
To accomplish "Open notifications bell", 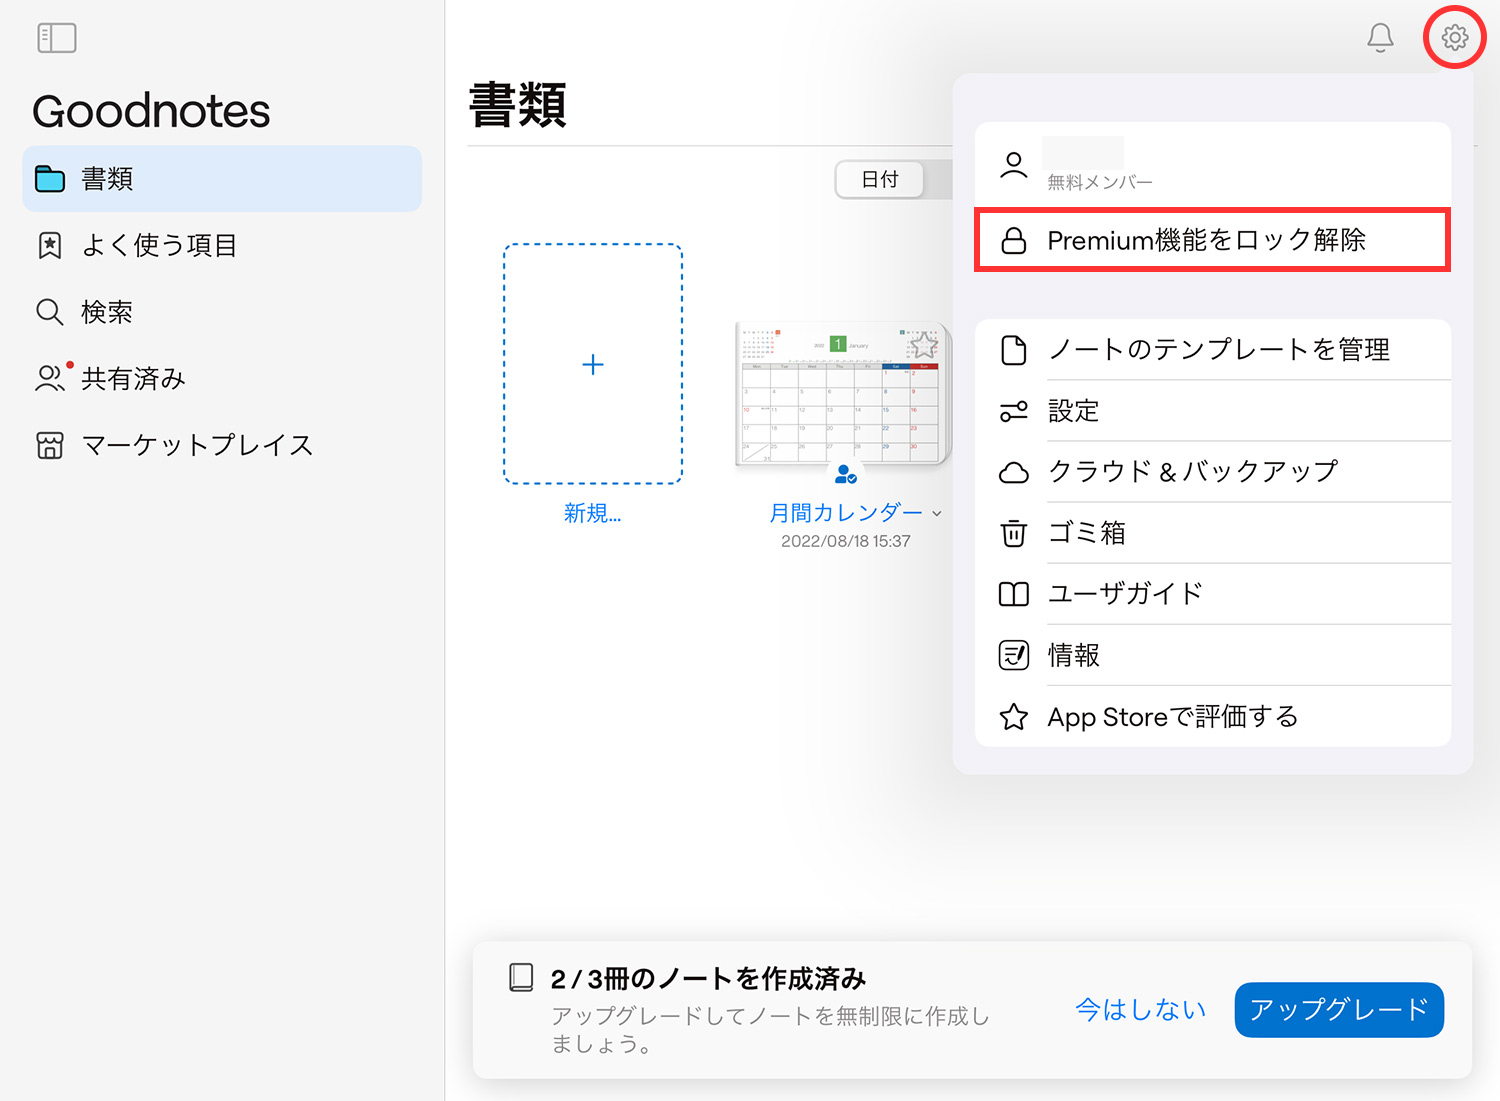I will tap(1380, 38).
